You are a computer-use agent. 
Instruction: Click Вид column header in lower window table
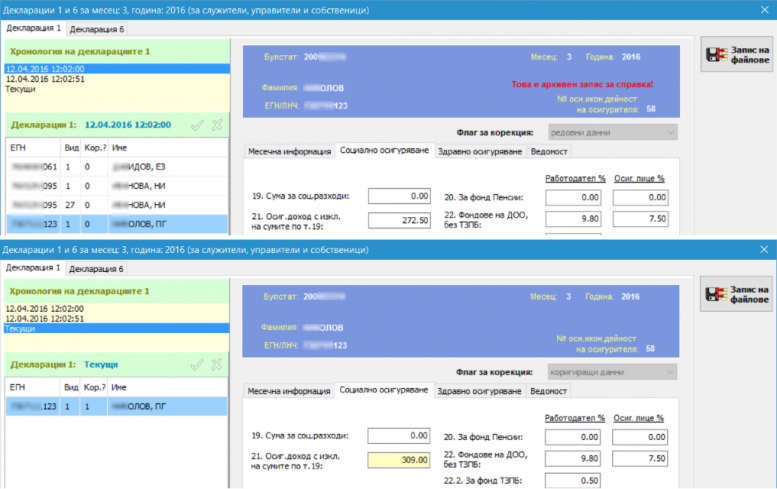click(x=70, y=387)
